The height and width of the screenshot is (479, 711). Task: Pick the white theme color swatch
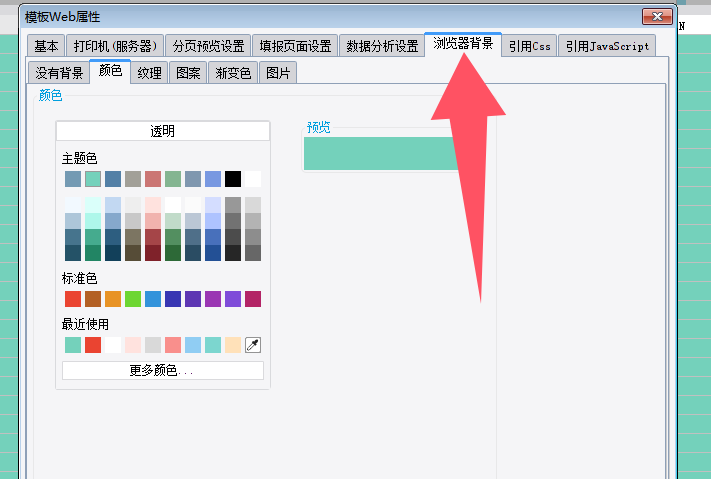tap(253, 179)
